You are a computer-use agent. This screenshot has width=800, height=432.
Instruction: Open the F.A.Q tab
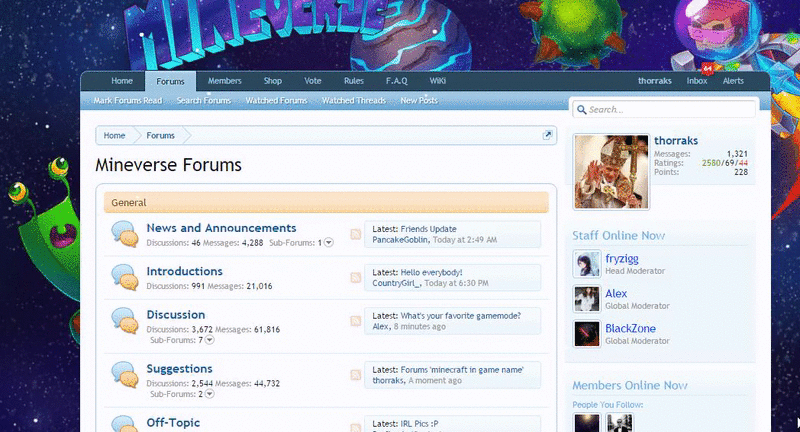[x=396, y=81]
